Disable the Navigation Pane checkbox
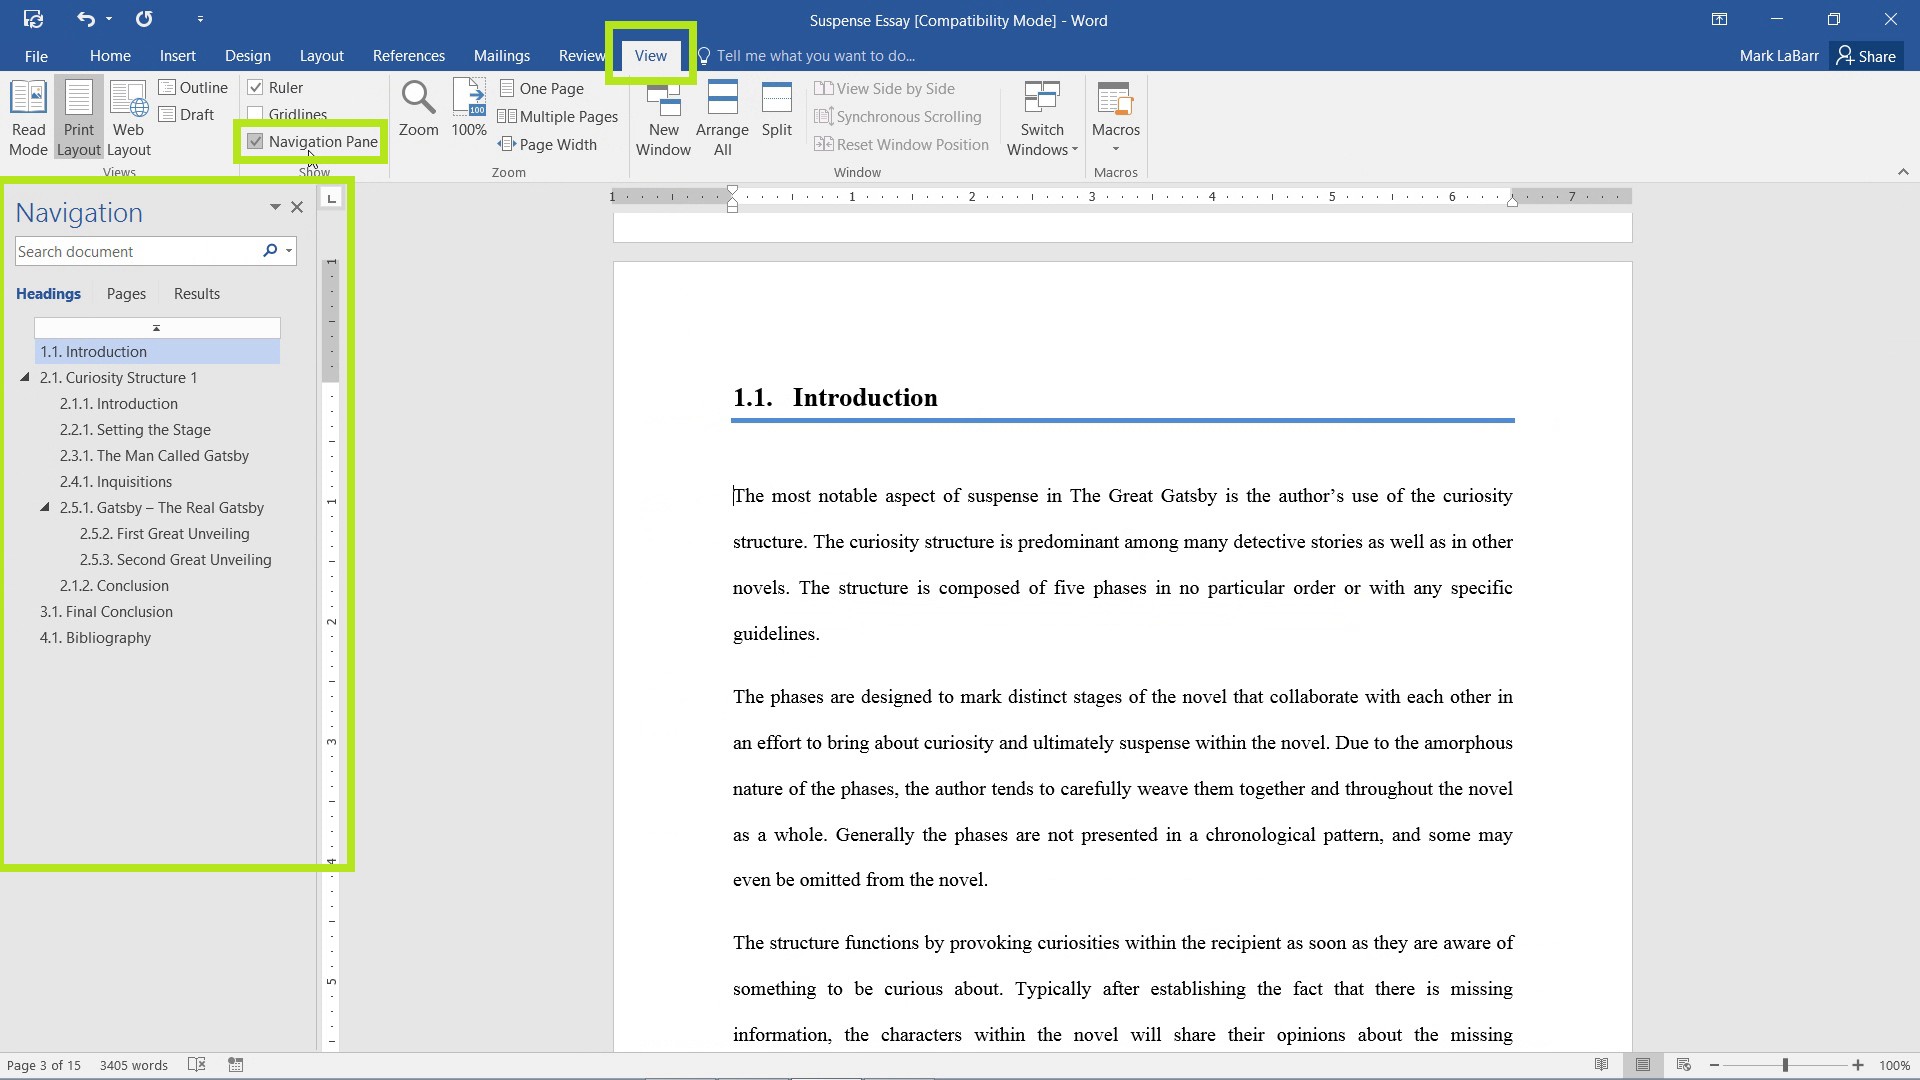This screenshot has height=1080, width=1920. pyautogui.click(x=255, y=141)
